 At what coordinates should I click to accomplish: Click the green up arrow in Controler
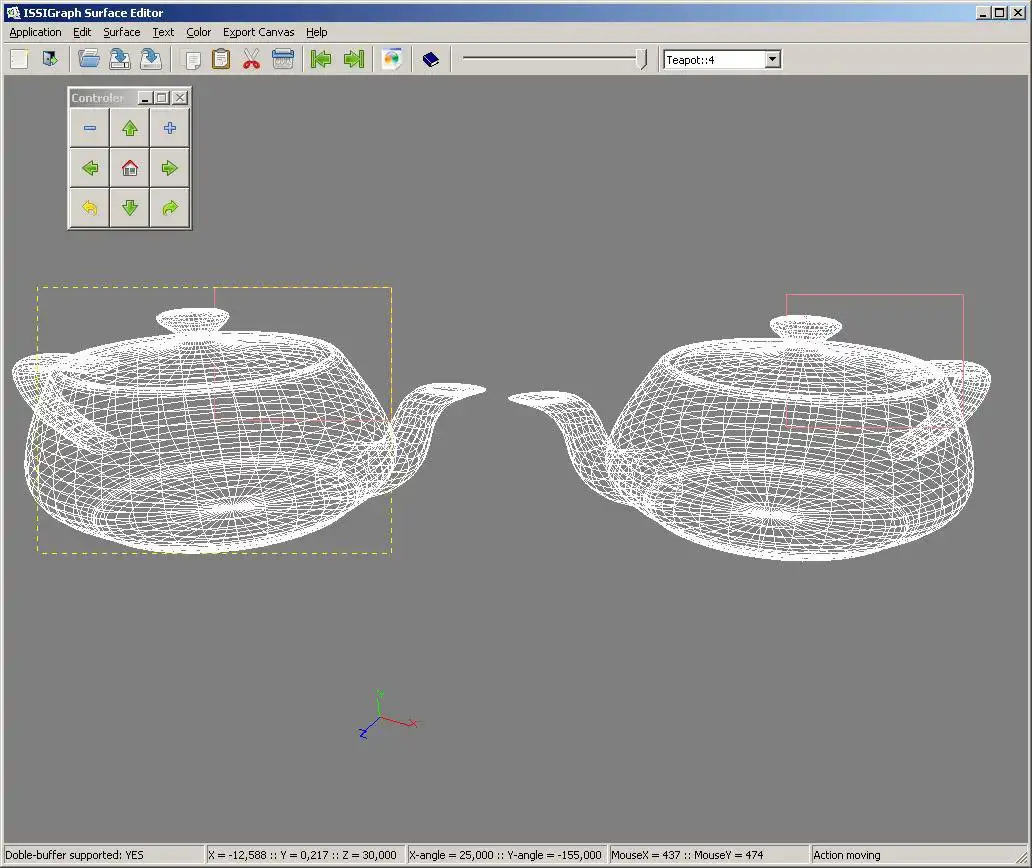130,128
